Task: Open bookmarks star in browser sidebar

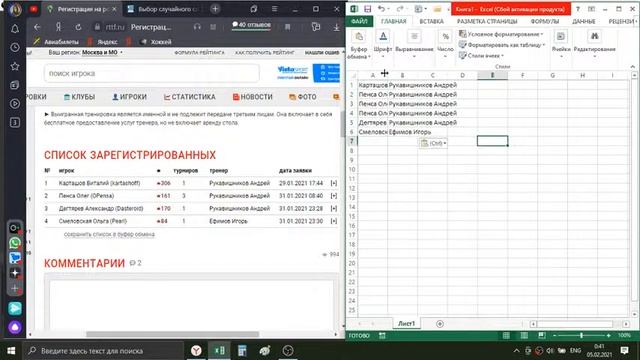Action: pos(15,66)
